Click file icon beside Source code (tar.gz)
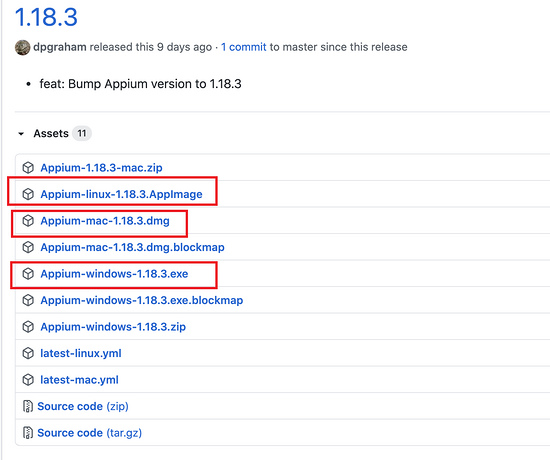Image resolution: width=550 pixels, height=460 pixels. click(28, 433)
